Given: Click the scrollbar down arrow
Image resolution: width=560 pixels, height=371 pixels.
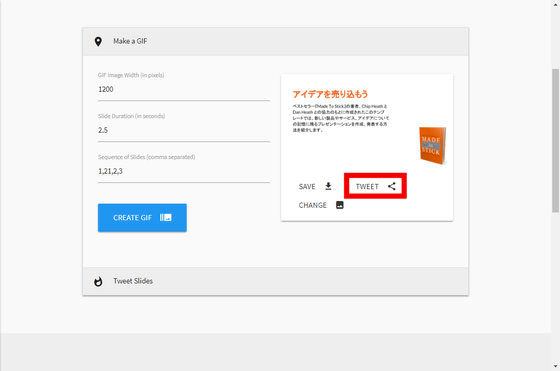Looking at the screenshot, I should tap(555, 366).
